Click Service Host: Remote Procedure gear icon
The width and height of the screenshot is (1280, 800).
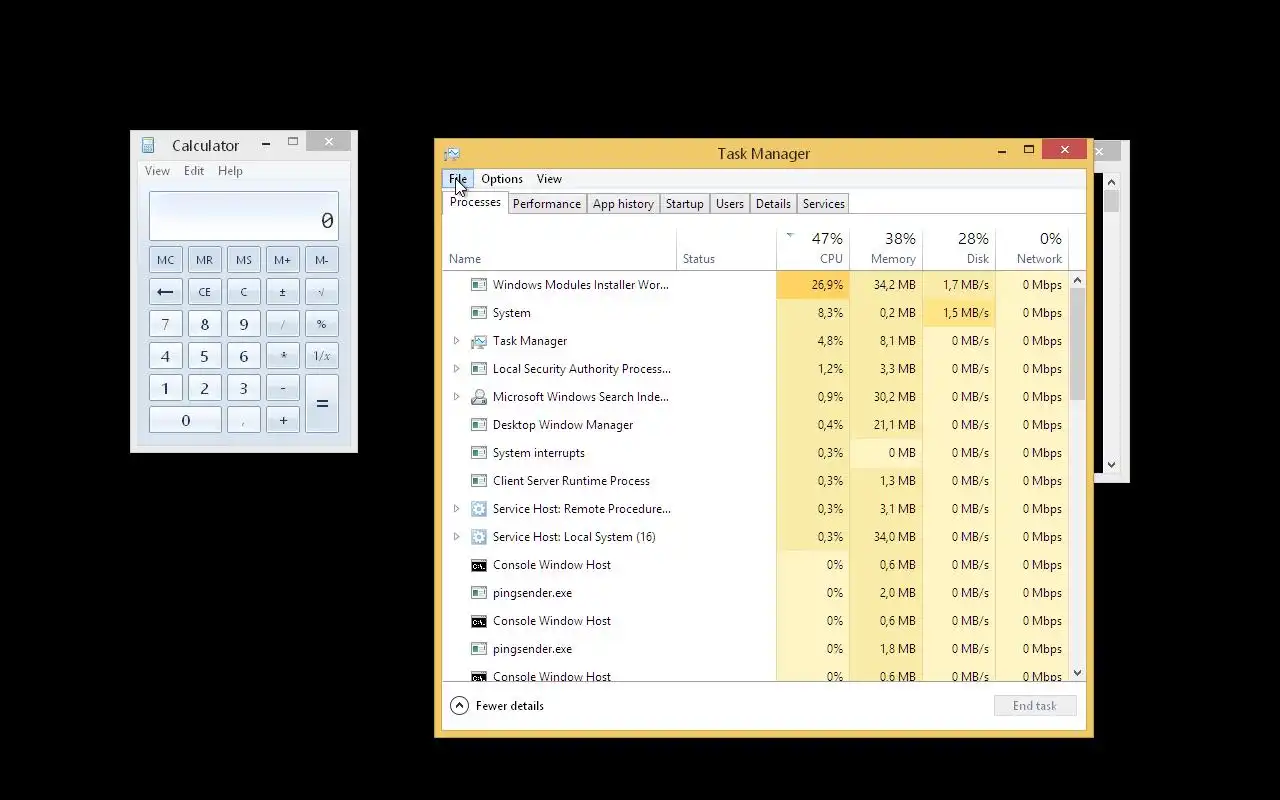(x=479, y=509)
